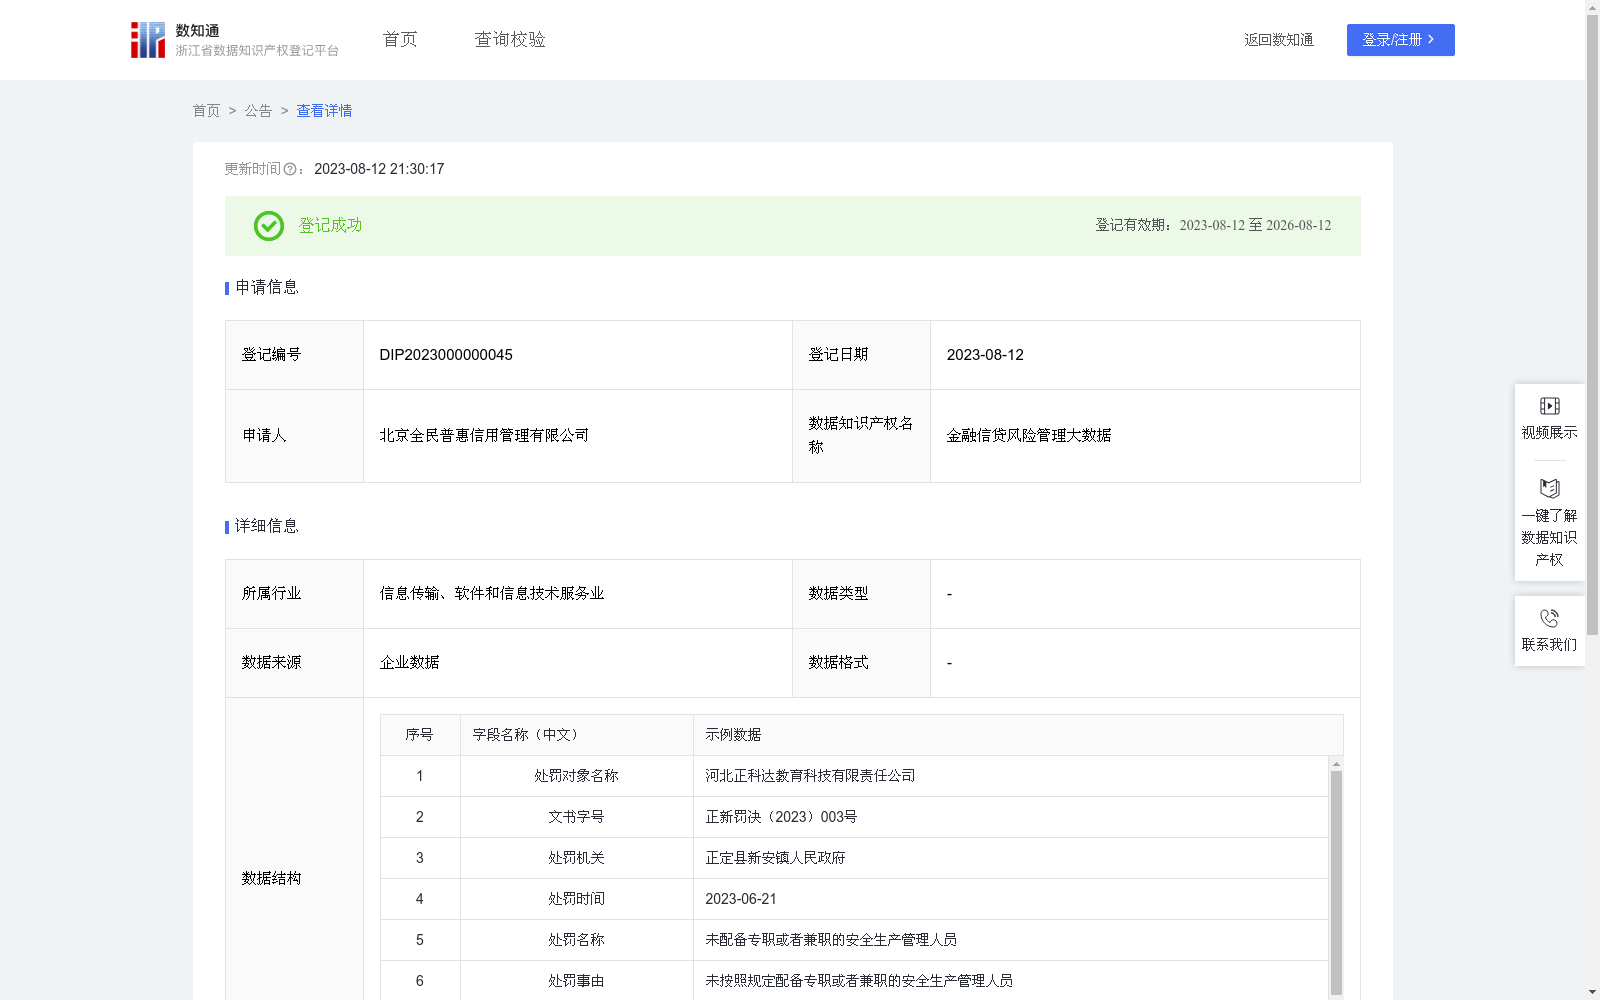
Task: Click the page scroll-down arrow
Action: point(1592,992)
